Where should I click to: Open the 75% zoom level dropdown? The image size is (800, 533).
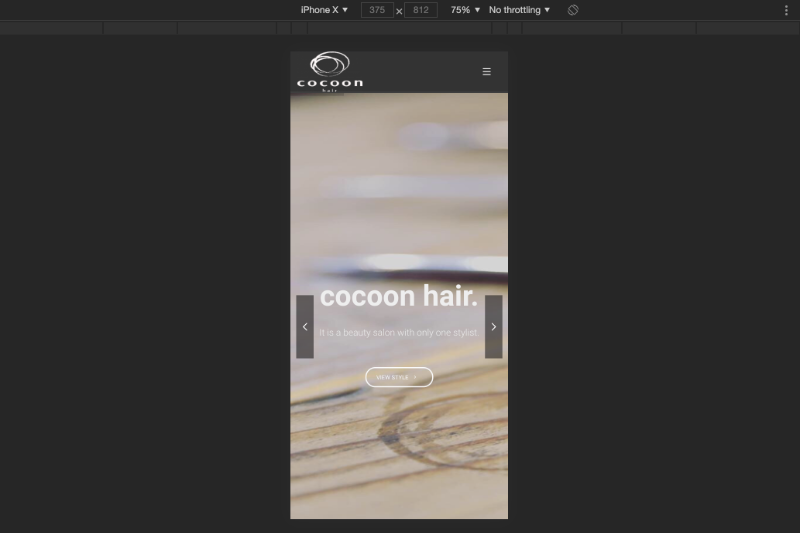(x=465, y=10)
